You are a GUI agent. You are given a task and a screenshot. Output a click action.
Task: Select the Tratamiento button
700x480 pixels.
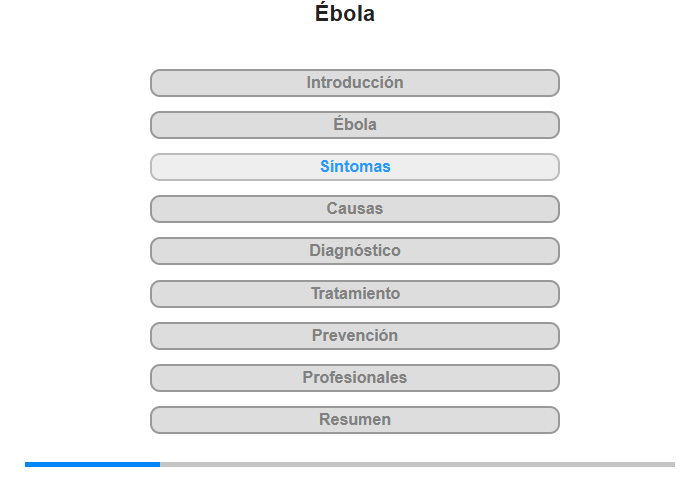coord(354,294)
